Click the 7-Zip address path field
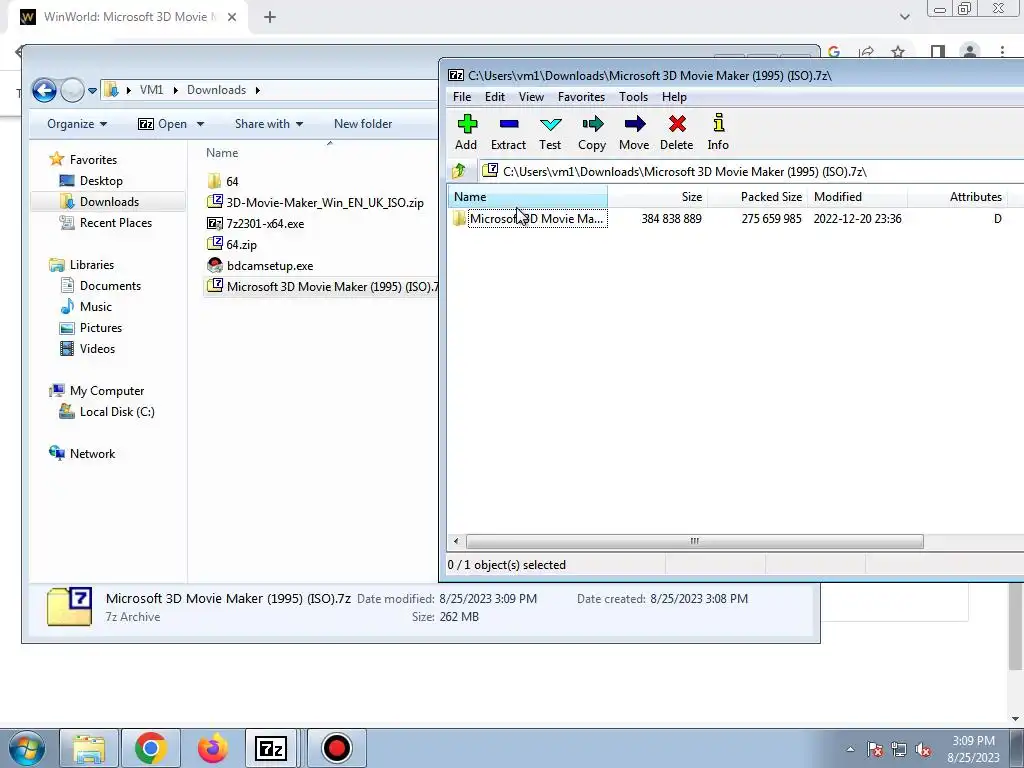This screenshot has height=768, width=1024. click(x=751, y=172)
